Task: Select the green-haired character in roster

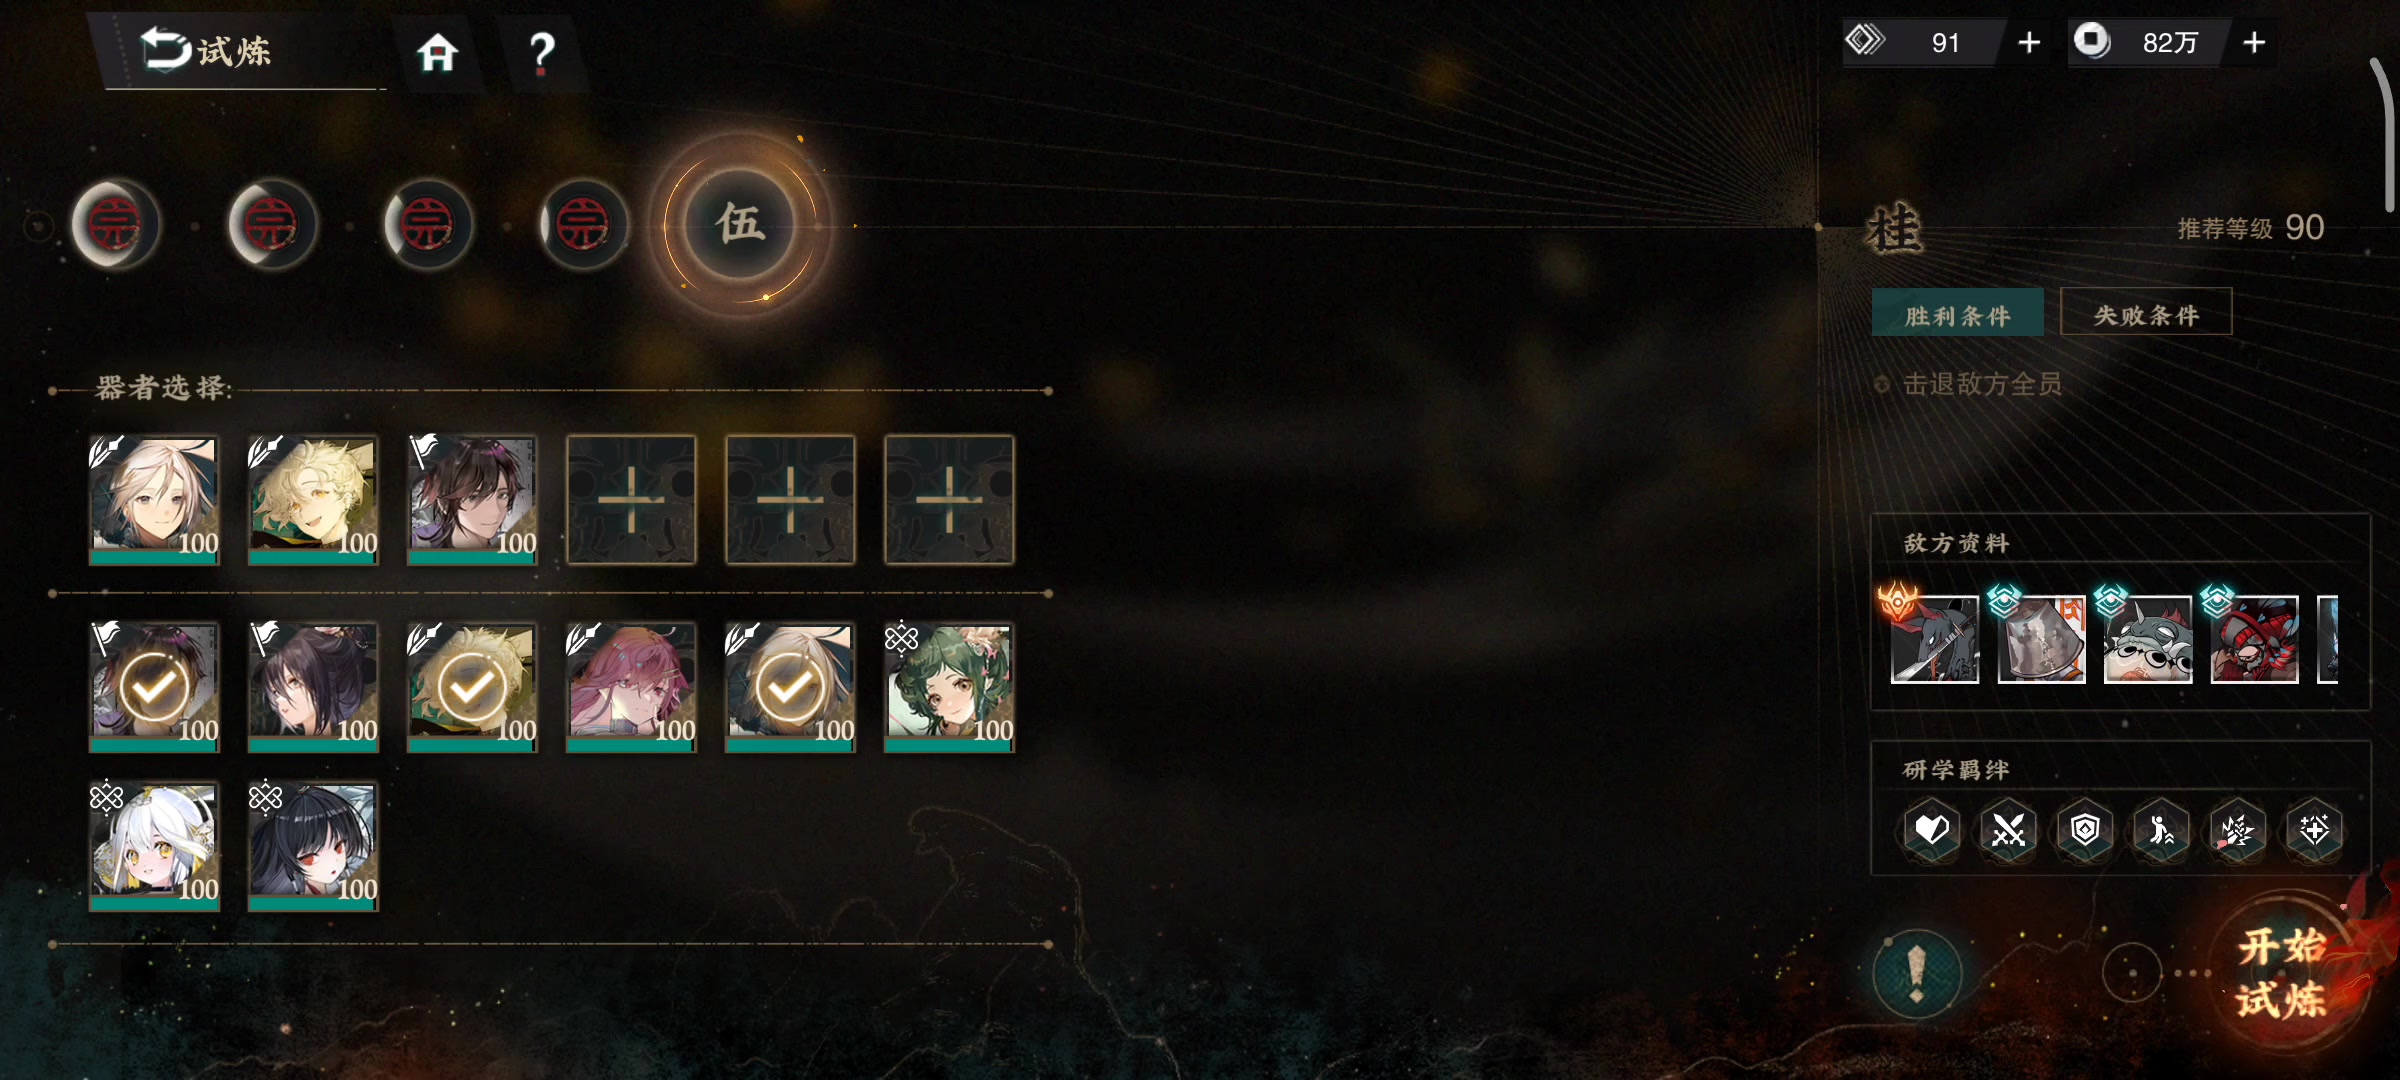Action: click(x=949, y=688)
